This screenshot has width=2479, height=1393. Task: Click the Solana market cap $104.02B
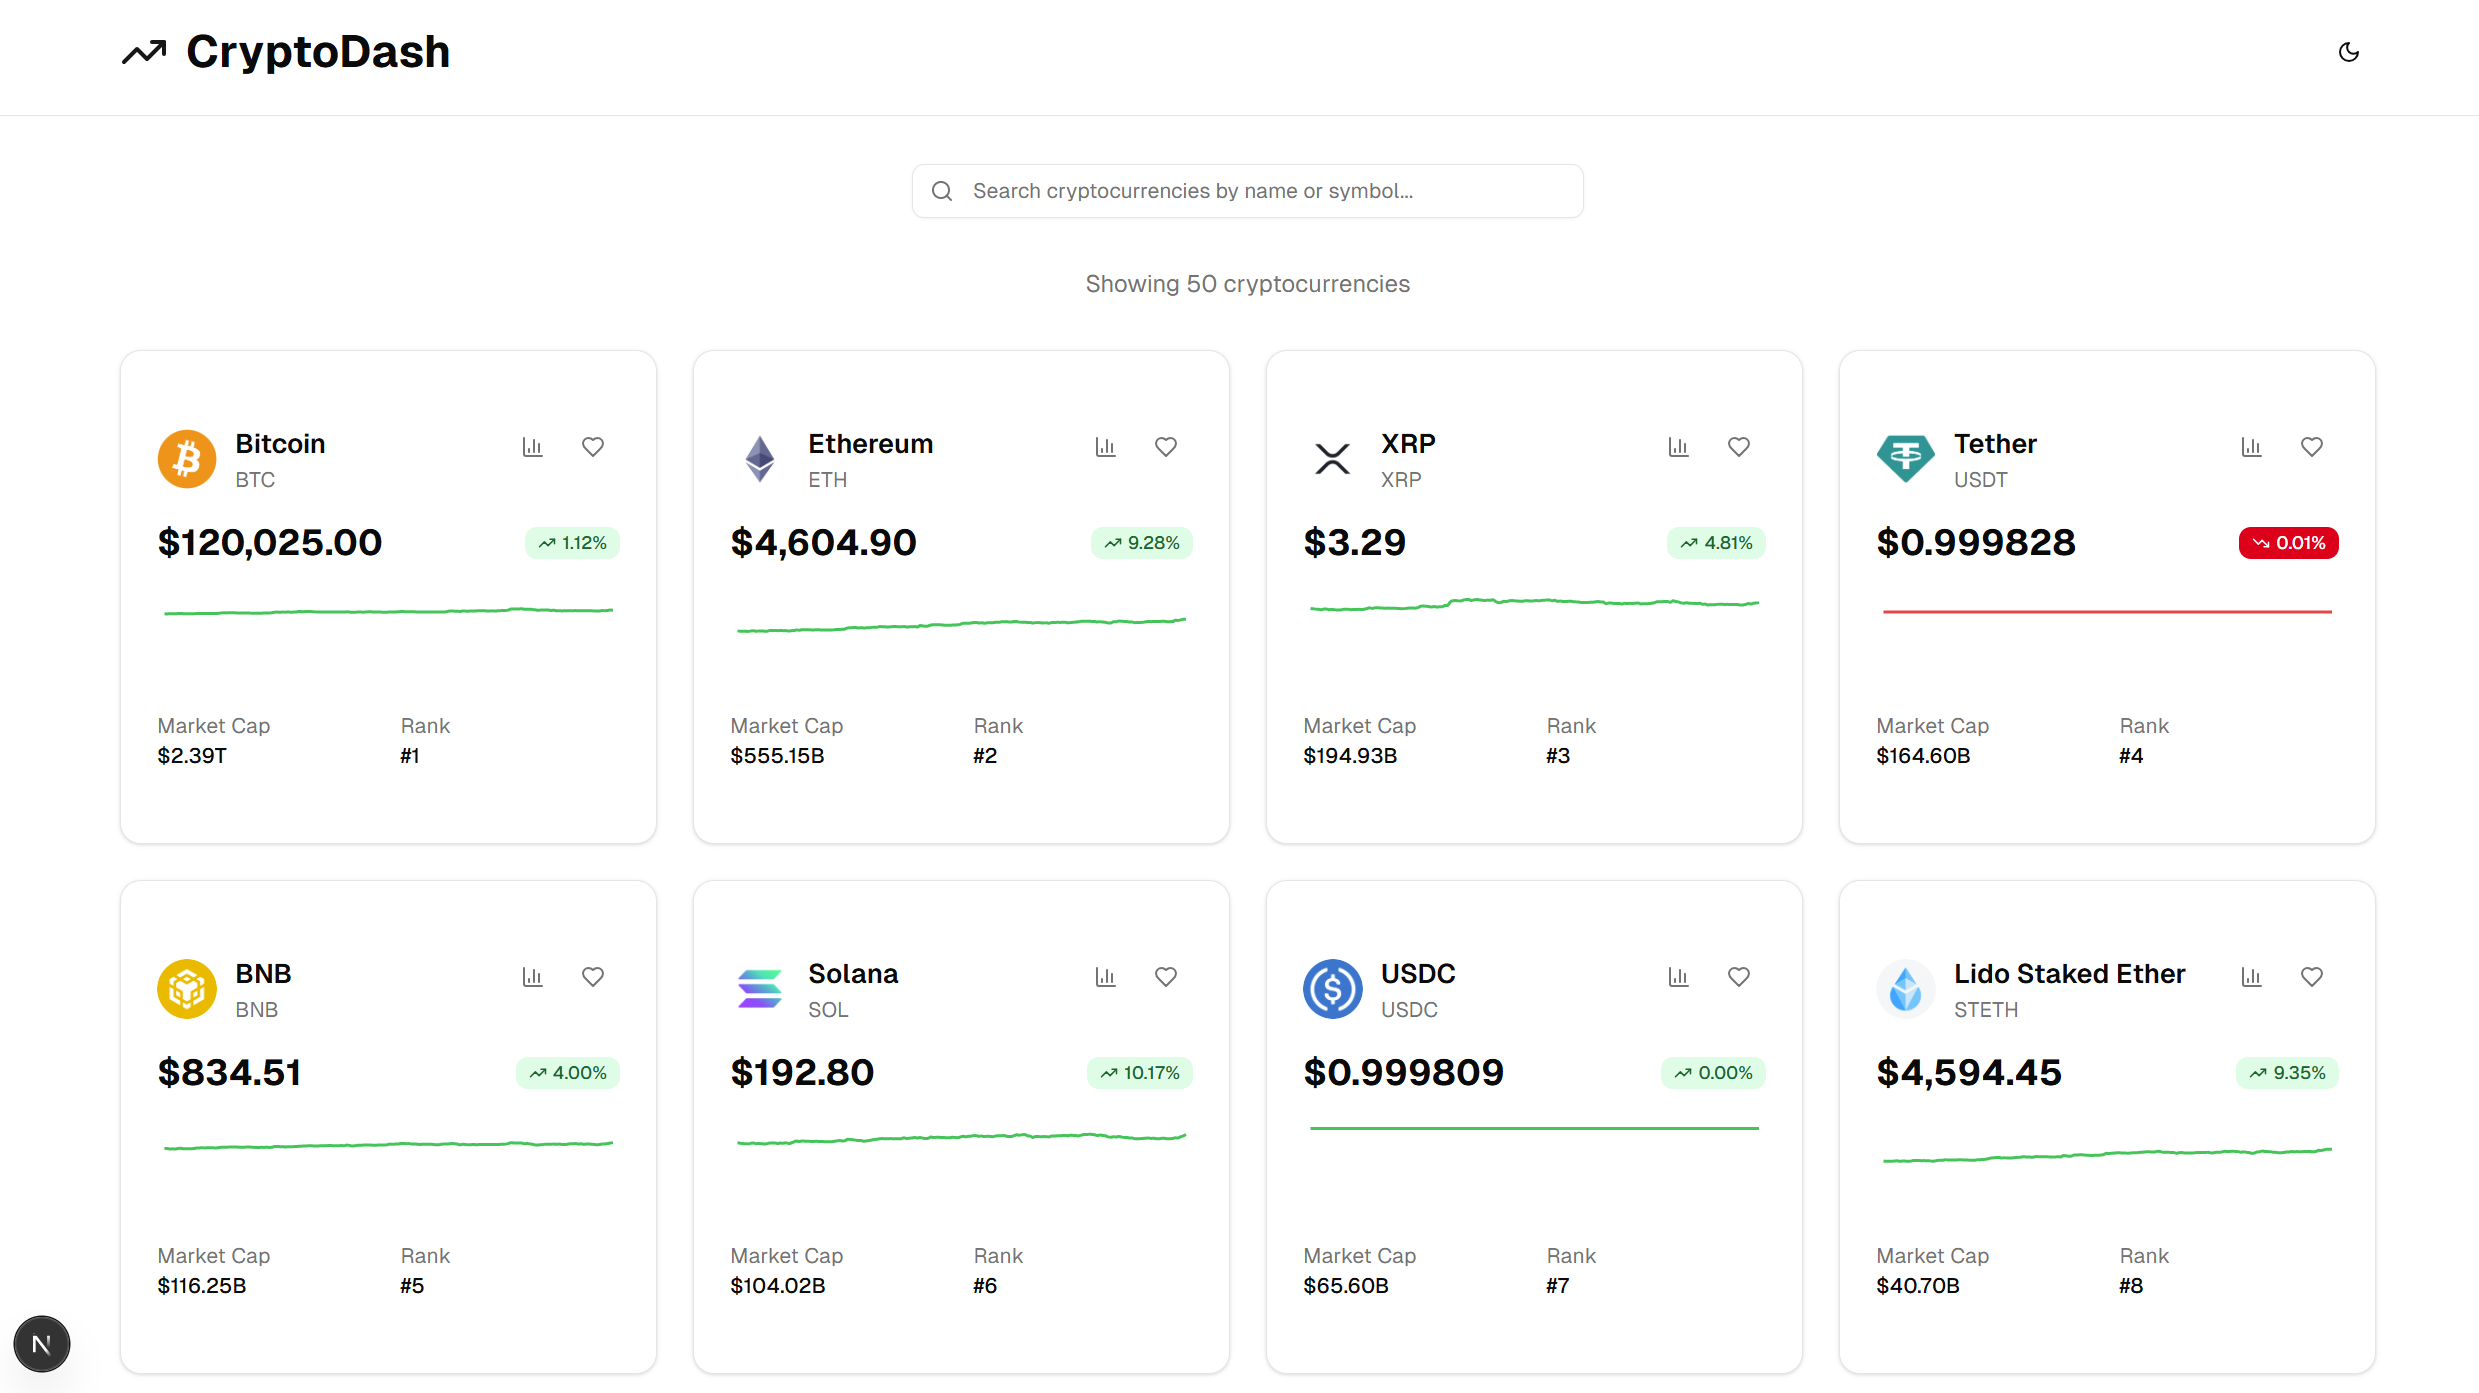778,1286
